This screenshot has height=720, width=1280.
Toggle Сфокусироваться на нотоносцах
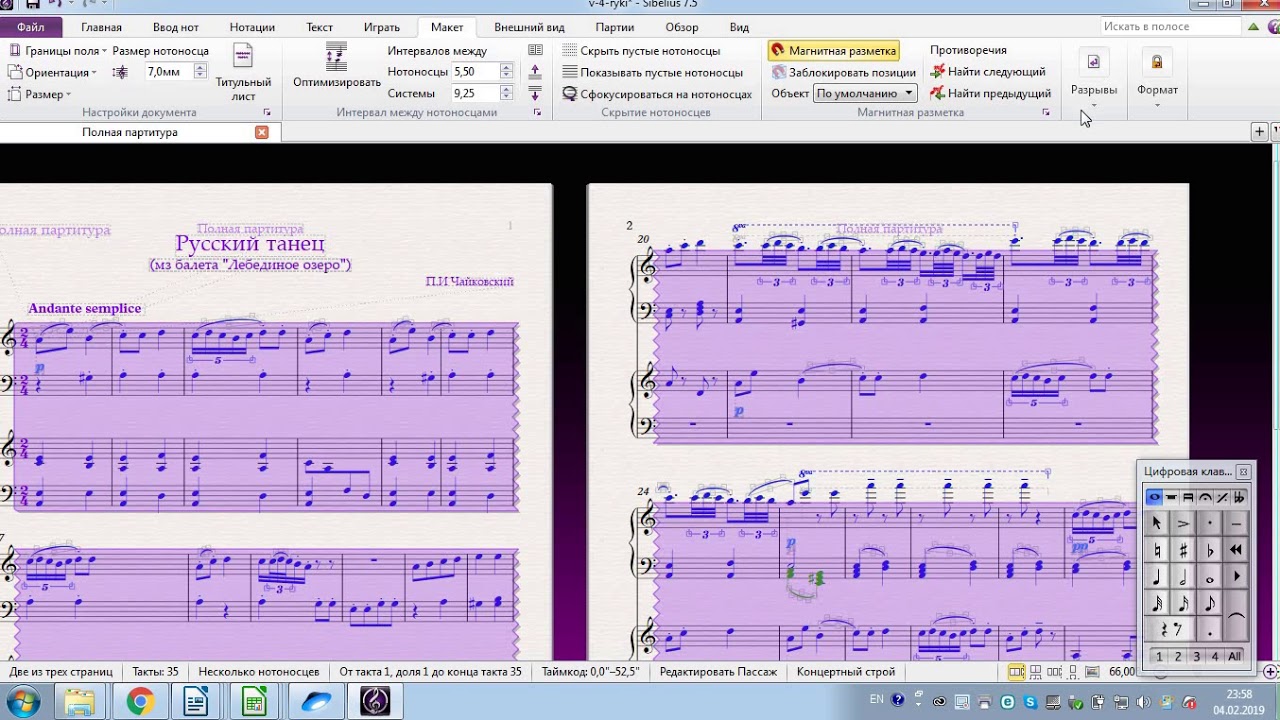[x=657, y=94]
